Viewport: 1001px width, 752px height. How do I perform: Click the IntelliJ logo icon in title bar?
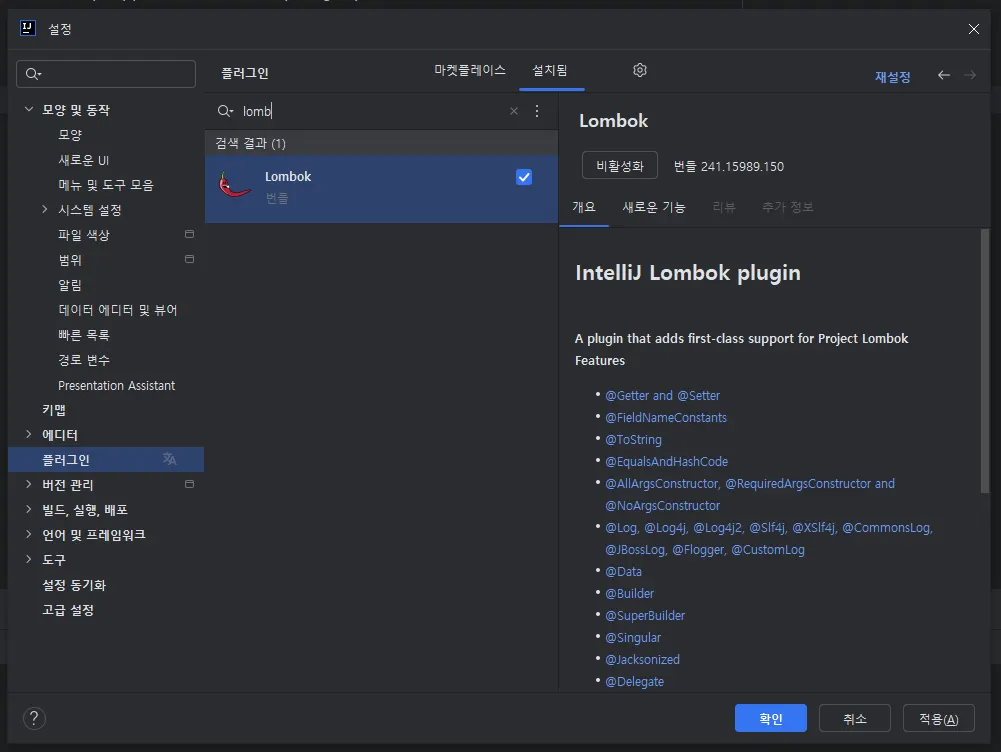(27, 28)
